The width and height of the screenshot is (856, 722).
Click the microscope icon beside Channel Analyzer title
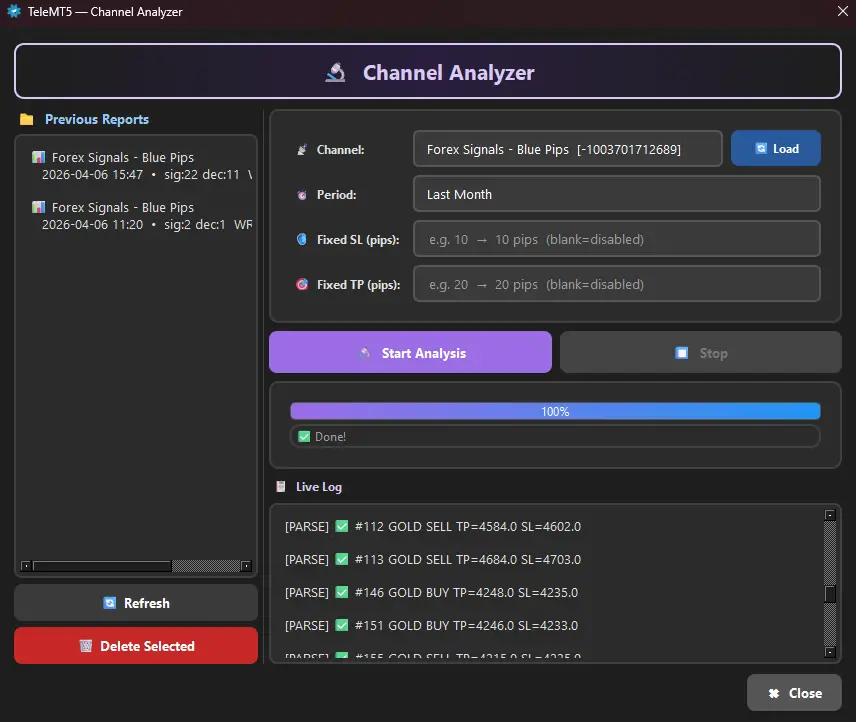click(x=335, y=72)
